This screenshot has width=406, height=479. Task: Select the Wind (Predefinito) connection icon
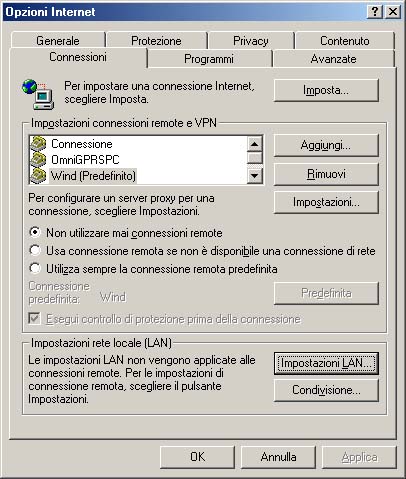click(38, 176)
